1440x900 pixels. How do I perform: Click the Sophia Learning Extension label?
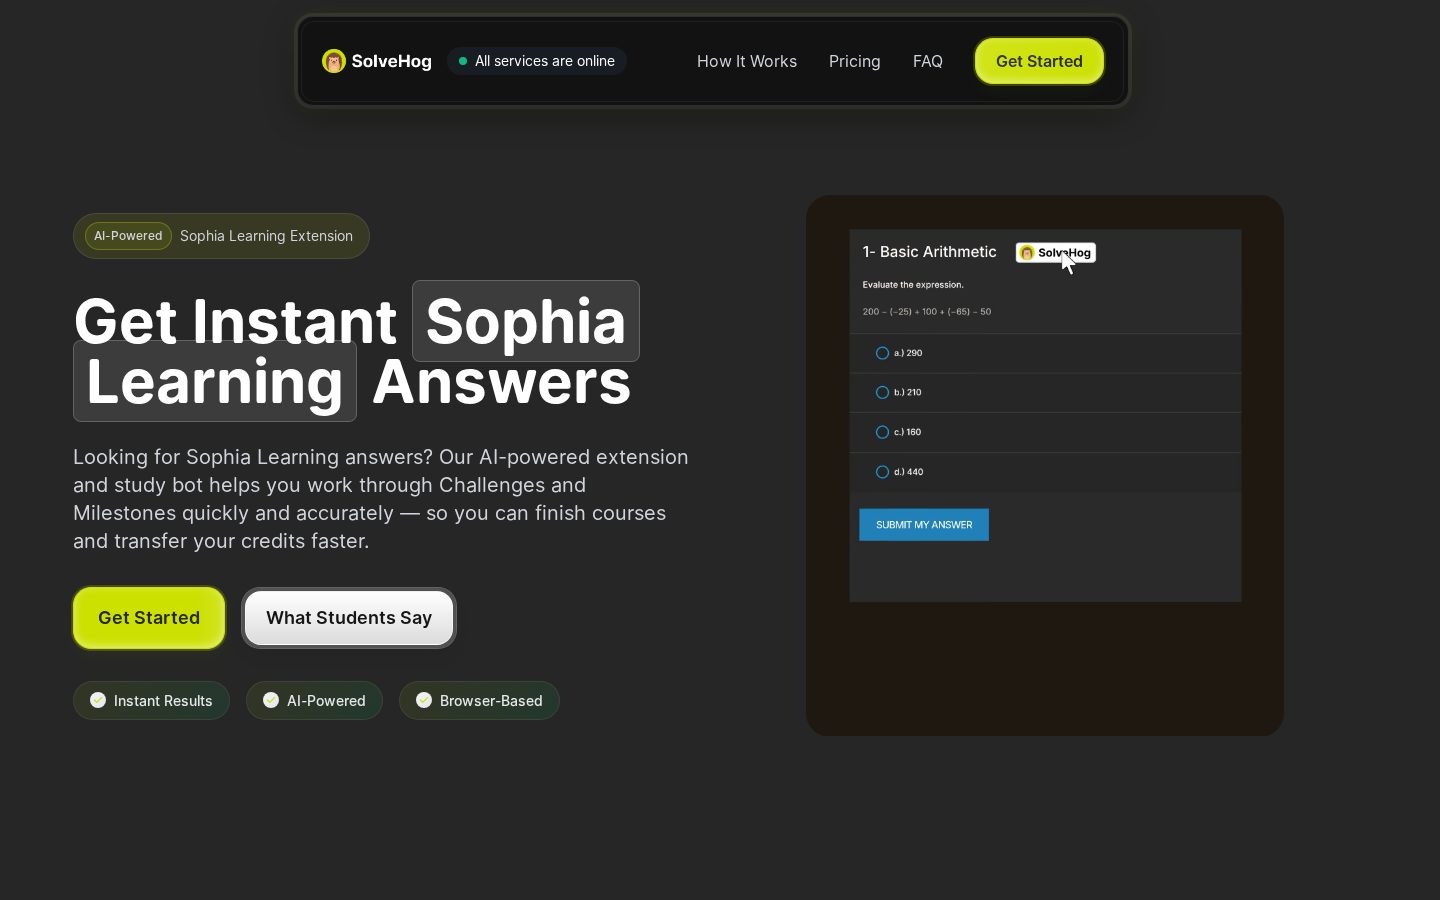pyautogui.click(x=266, y=236)
